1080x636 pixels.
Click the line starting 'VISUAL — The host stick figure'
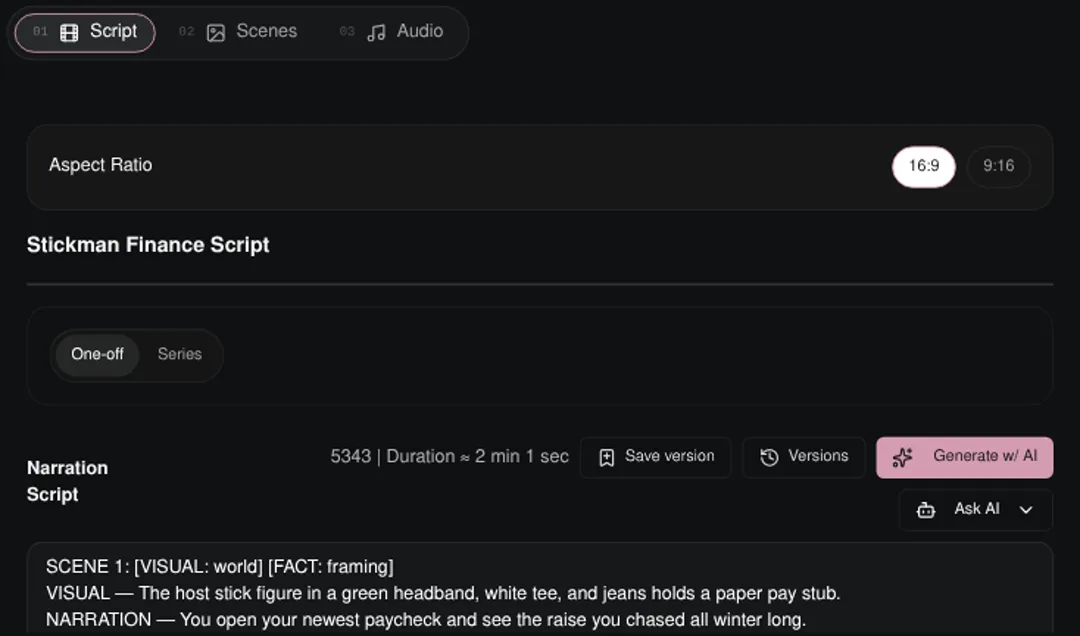443,593
